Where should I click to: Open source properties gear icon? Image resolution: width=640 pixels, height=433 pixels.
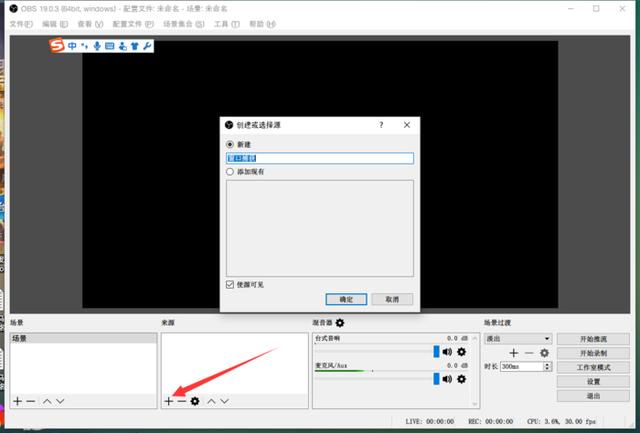tap(195, 401)
